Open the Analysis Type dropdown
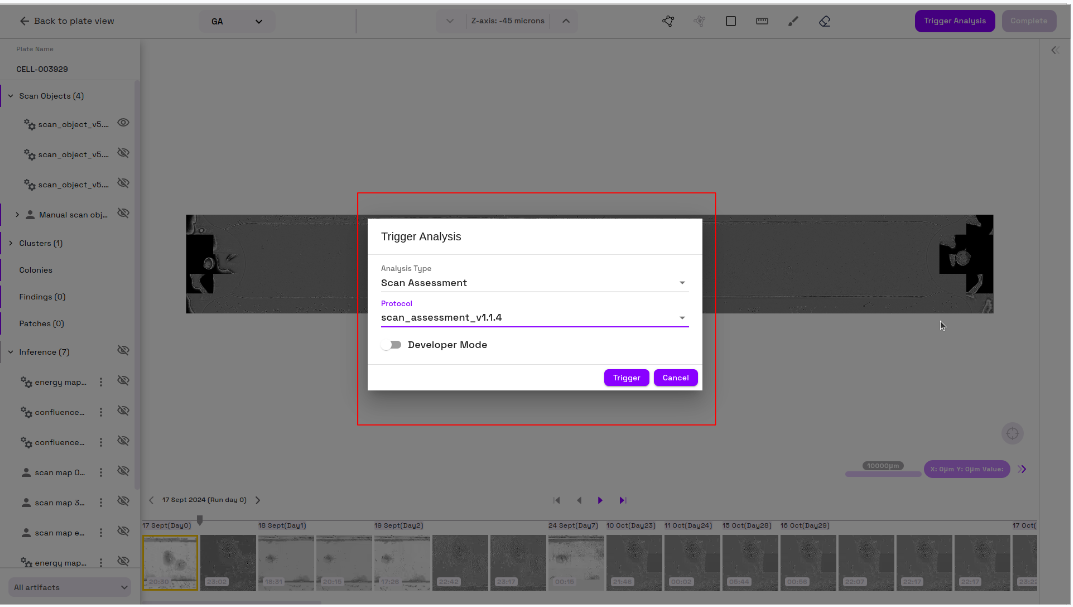 534,283
